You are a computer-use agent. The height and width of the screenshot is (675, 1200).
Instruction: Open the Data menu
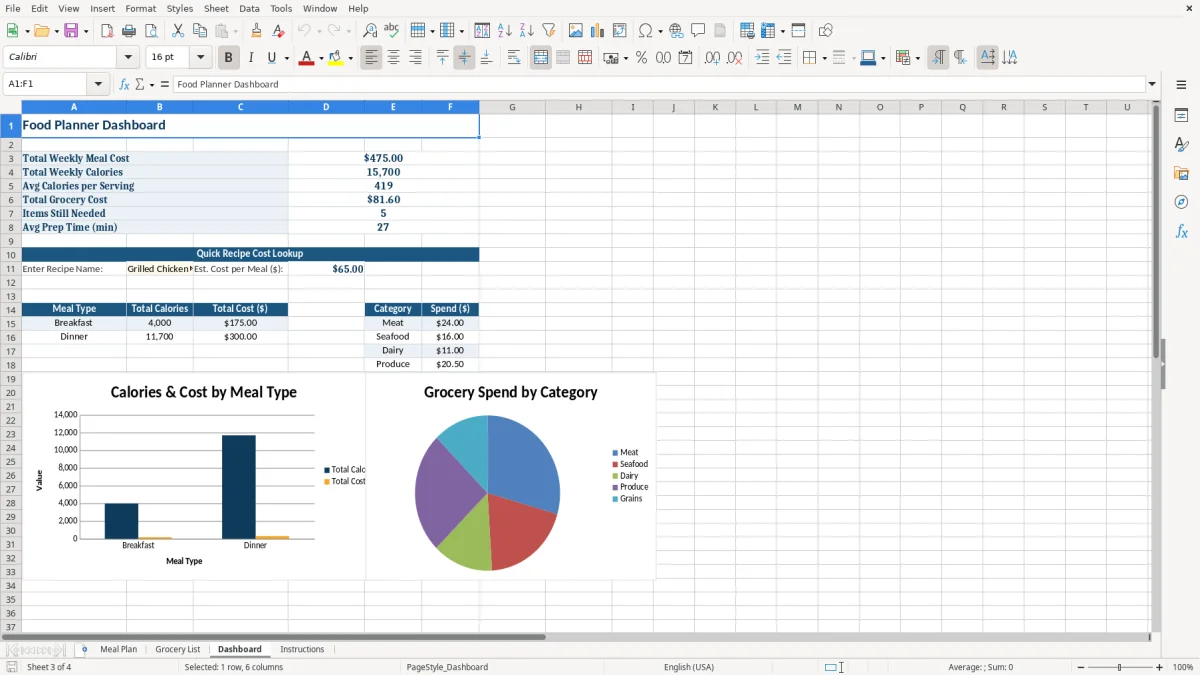249,8
